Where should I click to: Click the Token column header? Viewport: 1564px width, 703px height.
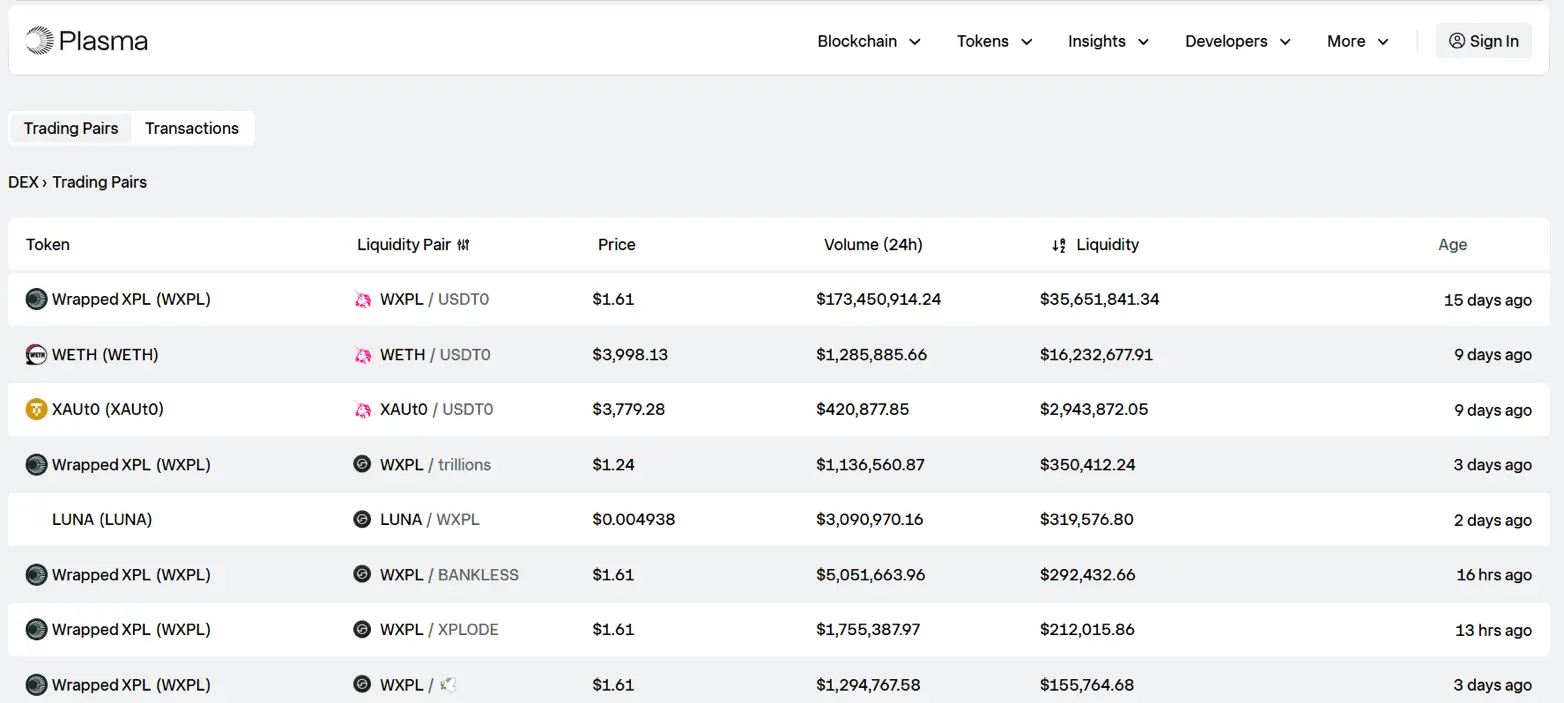tap(48, 245)
